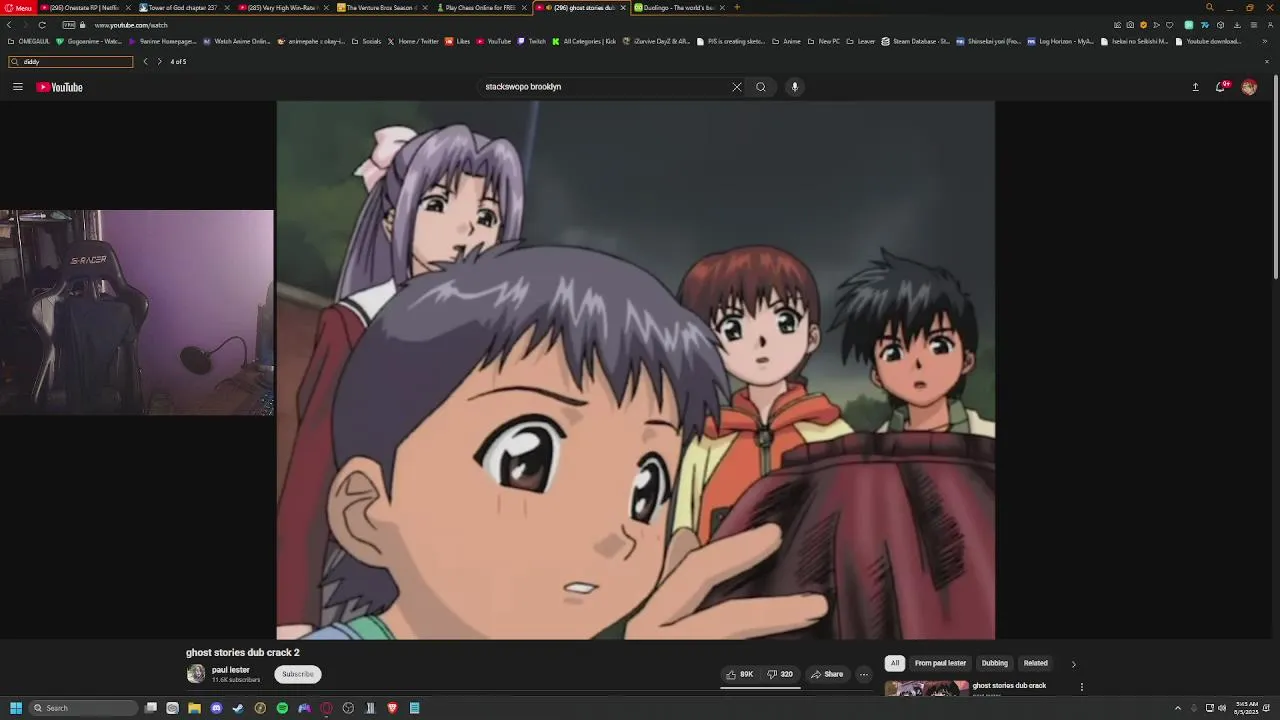
Task: Clear the YouTube search text
Action: pyautogui.click(x=737, y=87)
